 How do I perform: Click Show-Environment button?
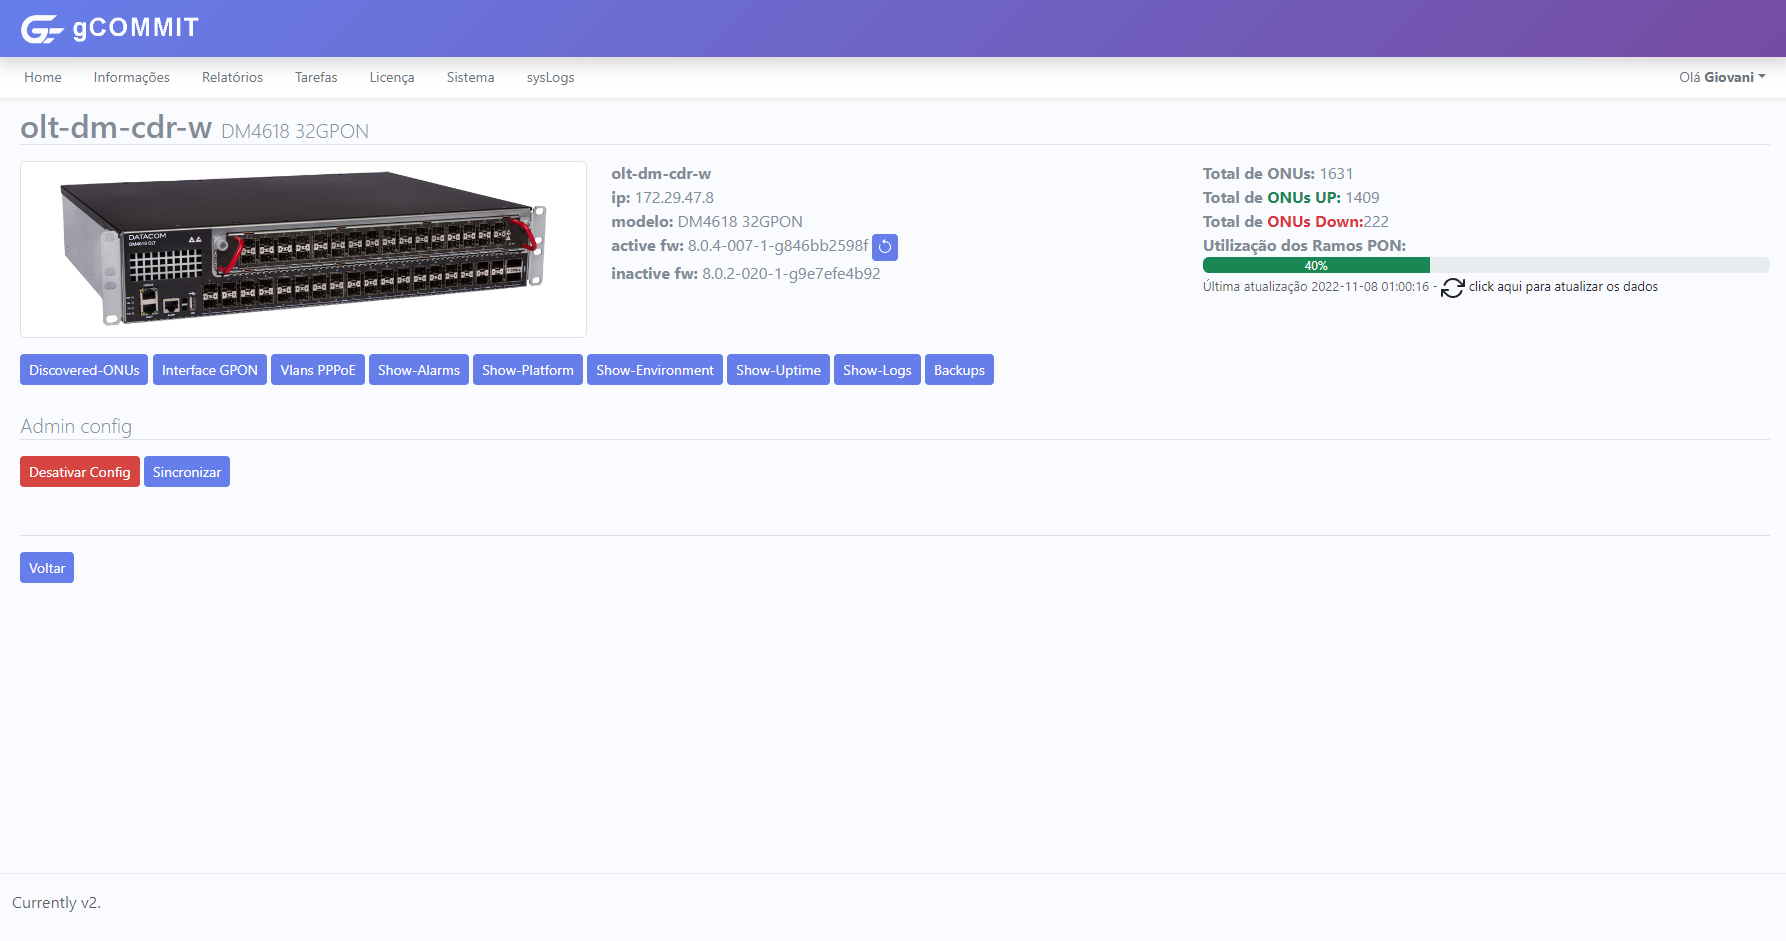[x=655, y=370]
